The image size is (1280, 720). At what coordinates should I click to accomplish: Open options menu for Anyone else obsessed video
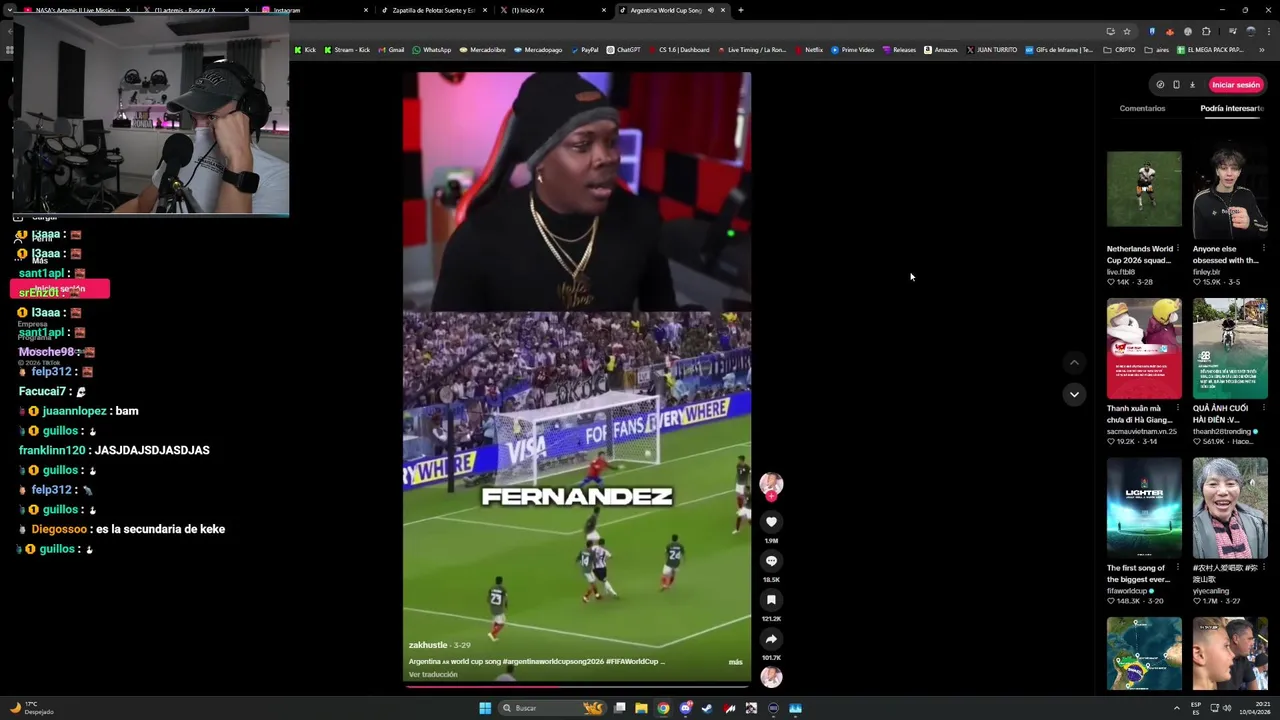[x=1264, y=249]
